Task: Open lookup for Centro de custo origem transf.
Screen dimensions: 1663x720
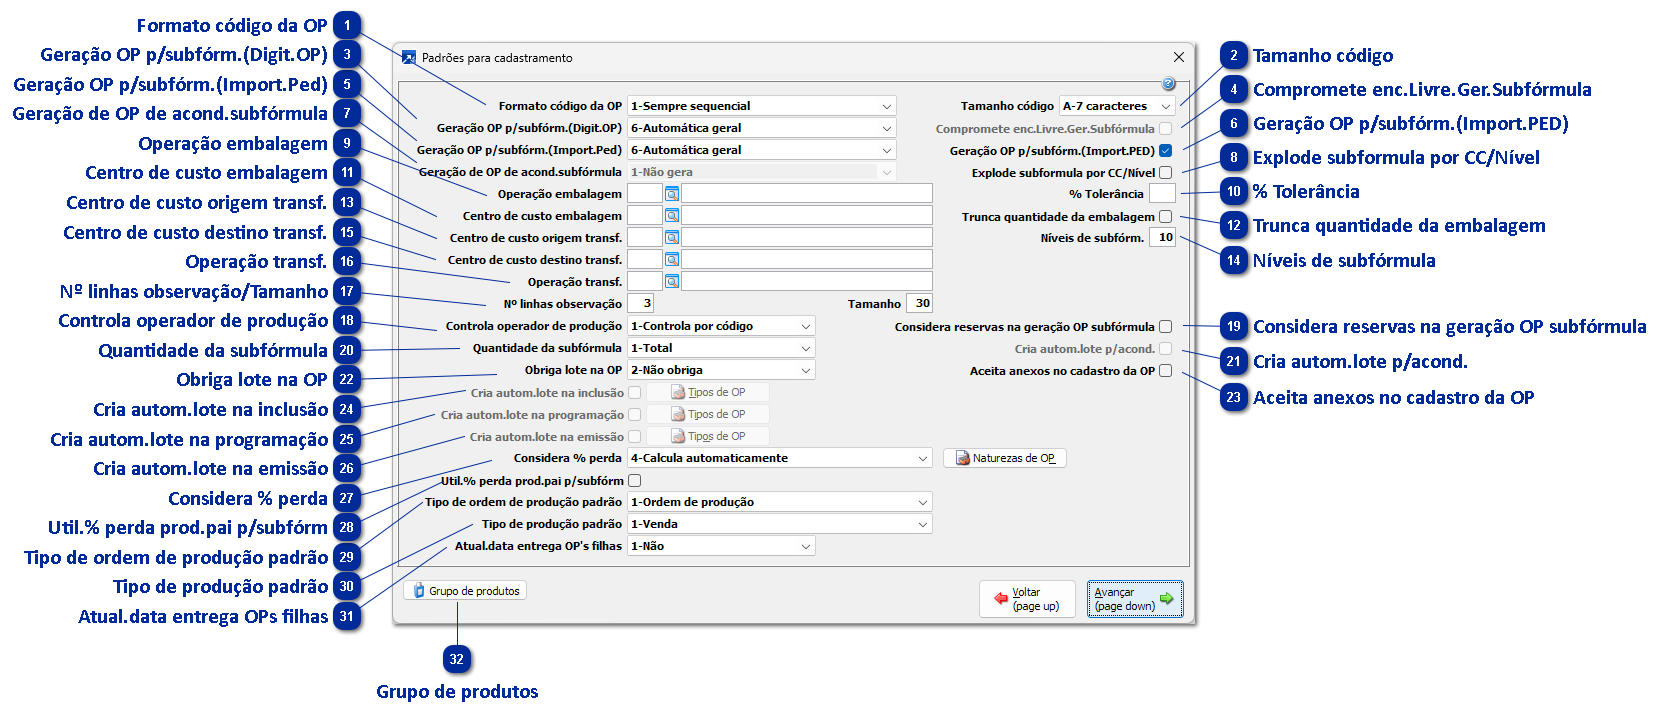Action: pyautogui.click(x=672, y=238)
